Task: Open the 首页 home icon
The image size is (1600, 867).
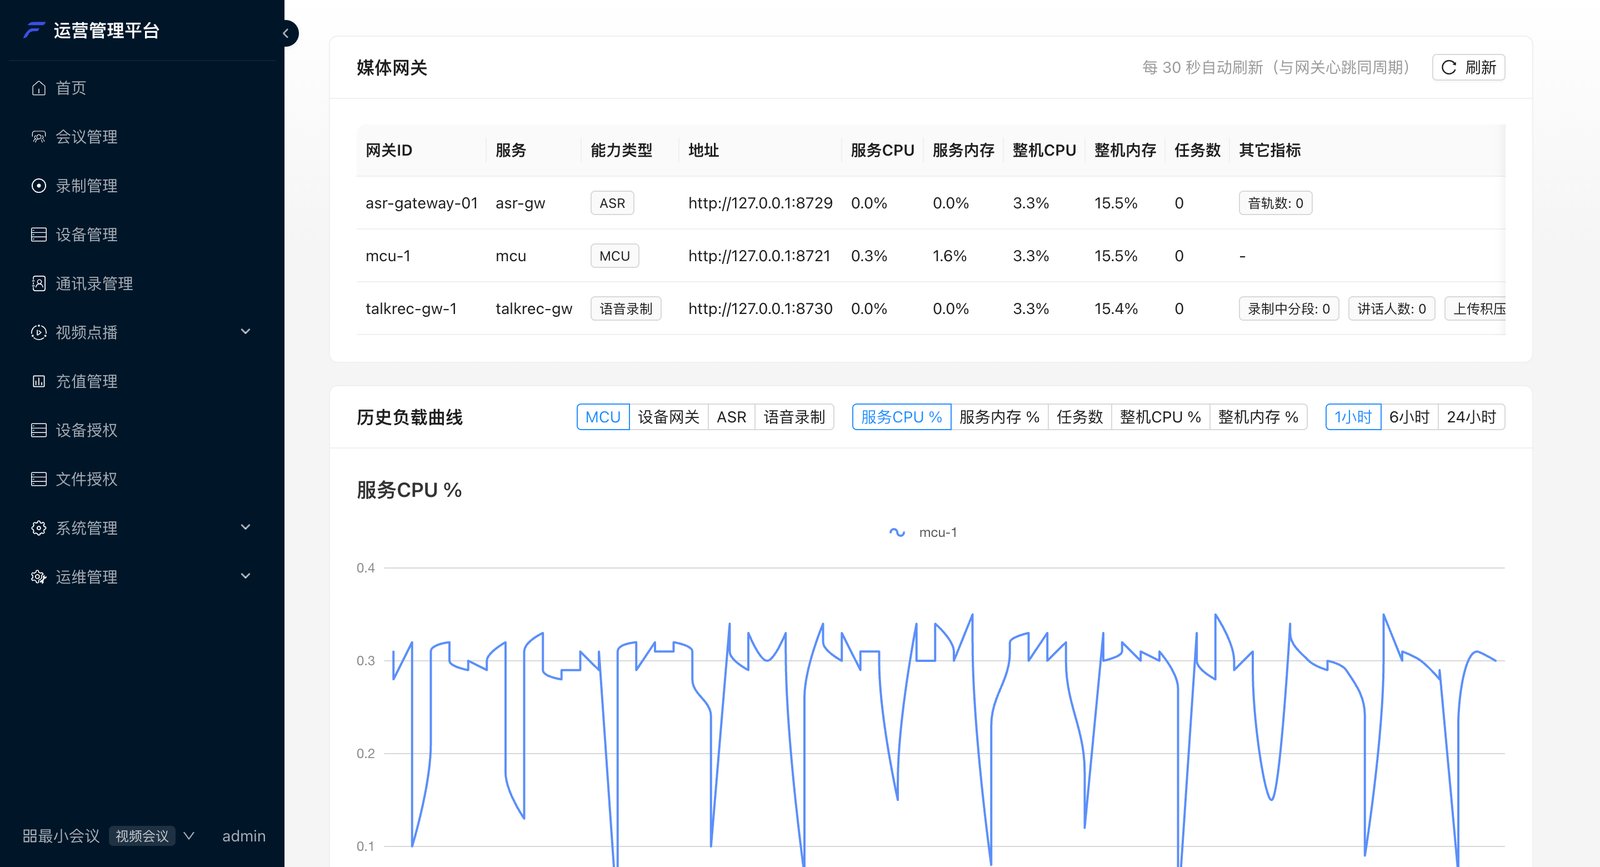Action: pyautogui.click(x=39, y=88)
